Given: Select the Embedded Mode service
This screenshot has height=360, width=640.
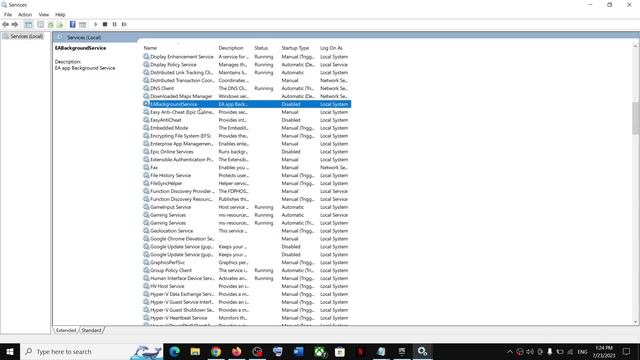Looking at the screenshot, I should (x=247, y=128).
